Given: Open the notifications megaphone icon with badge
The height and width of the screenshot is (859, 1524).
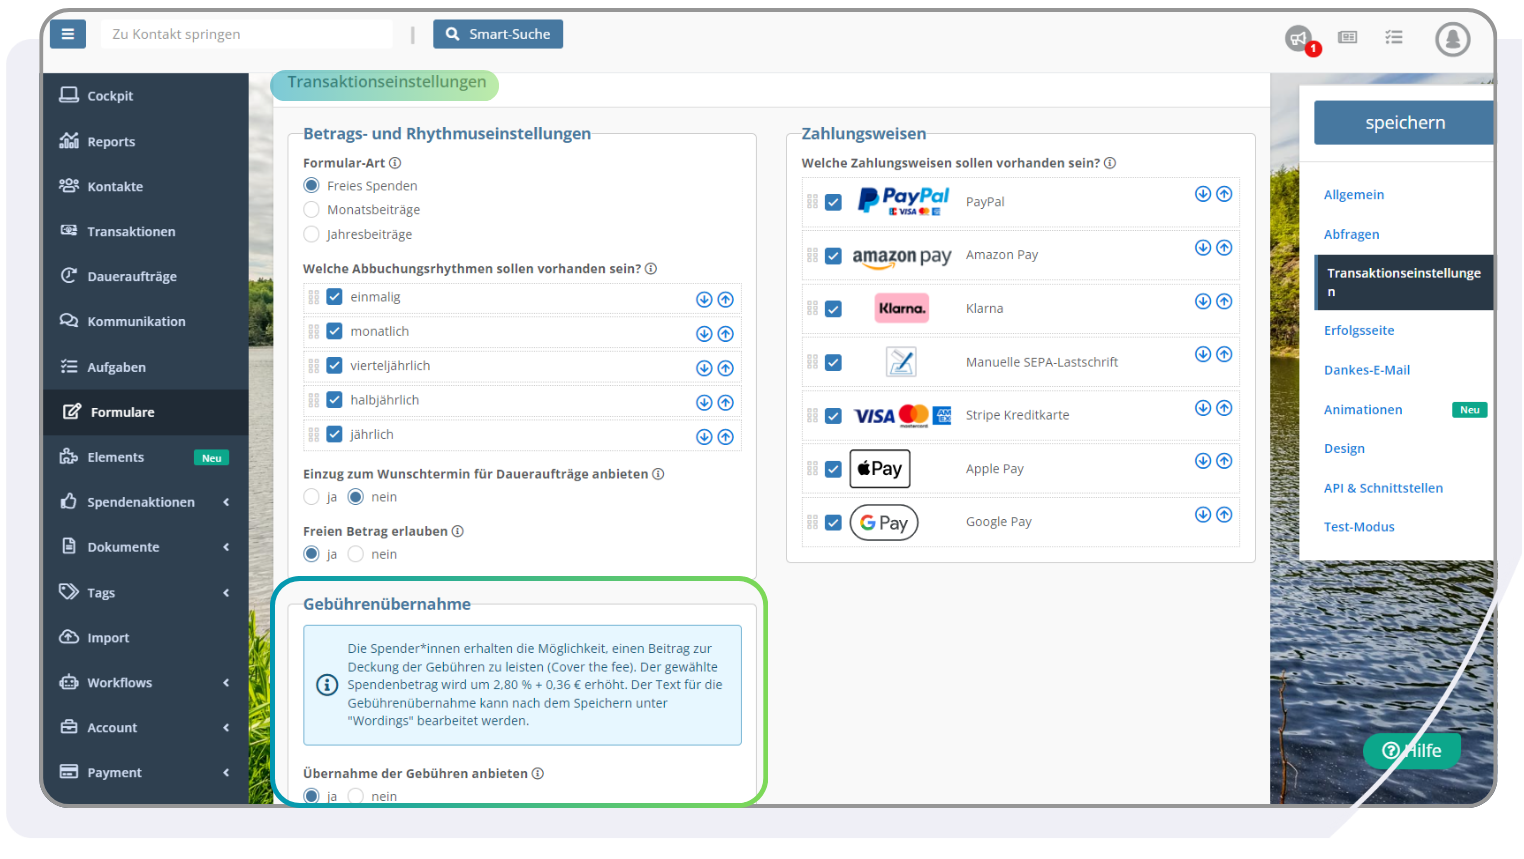Looking at the screenshot, I should pos(1300,38).
